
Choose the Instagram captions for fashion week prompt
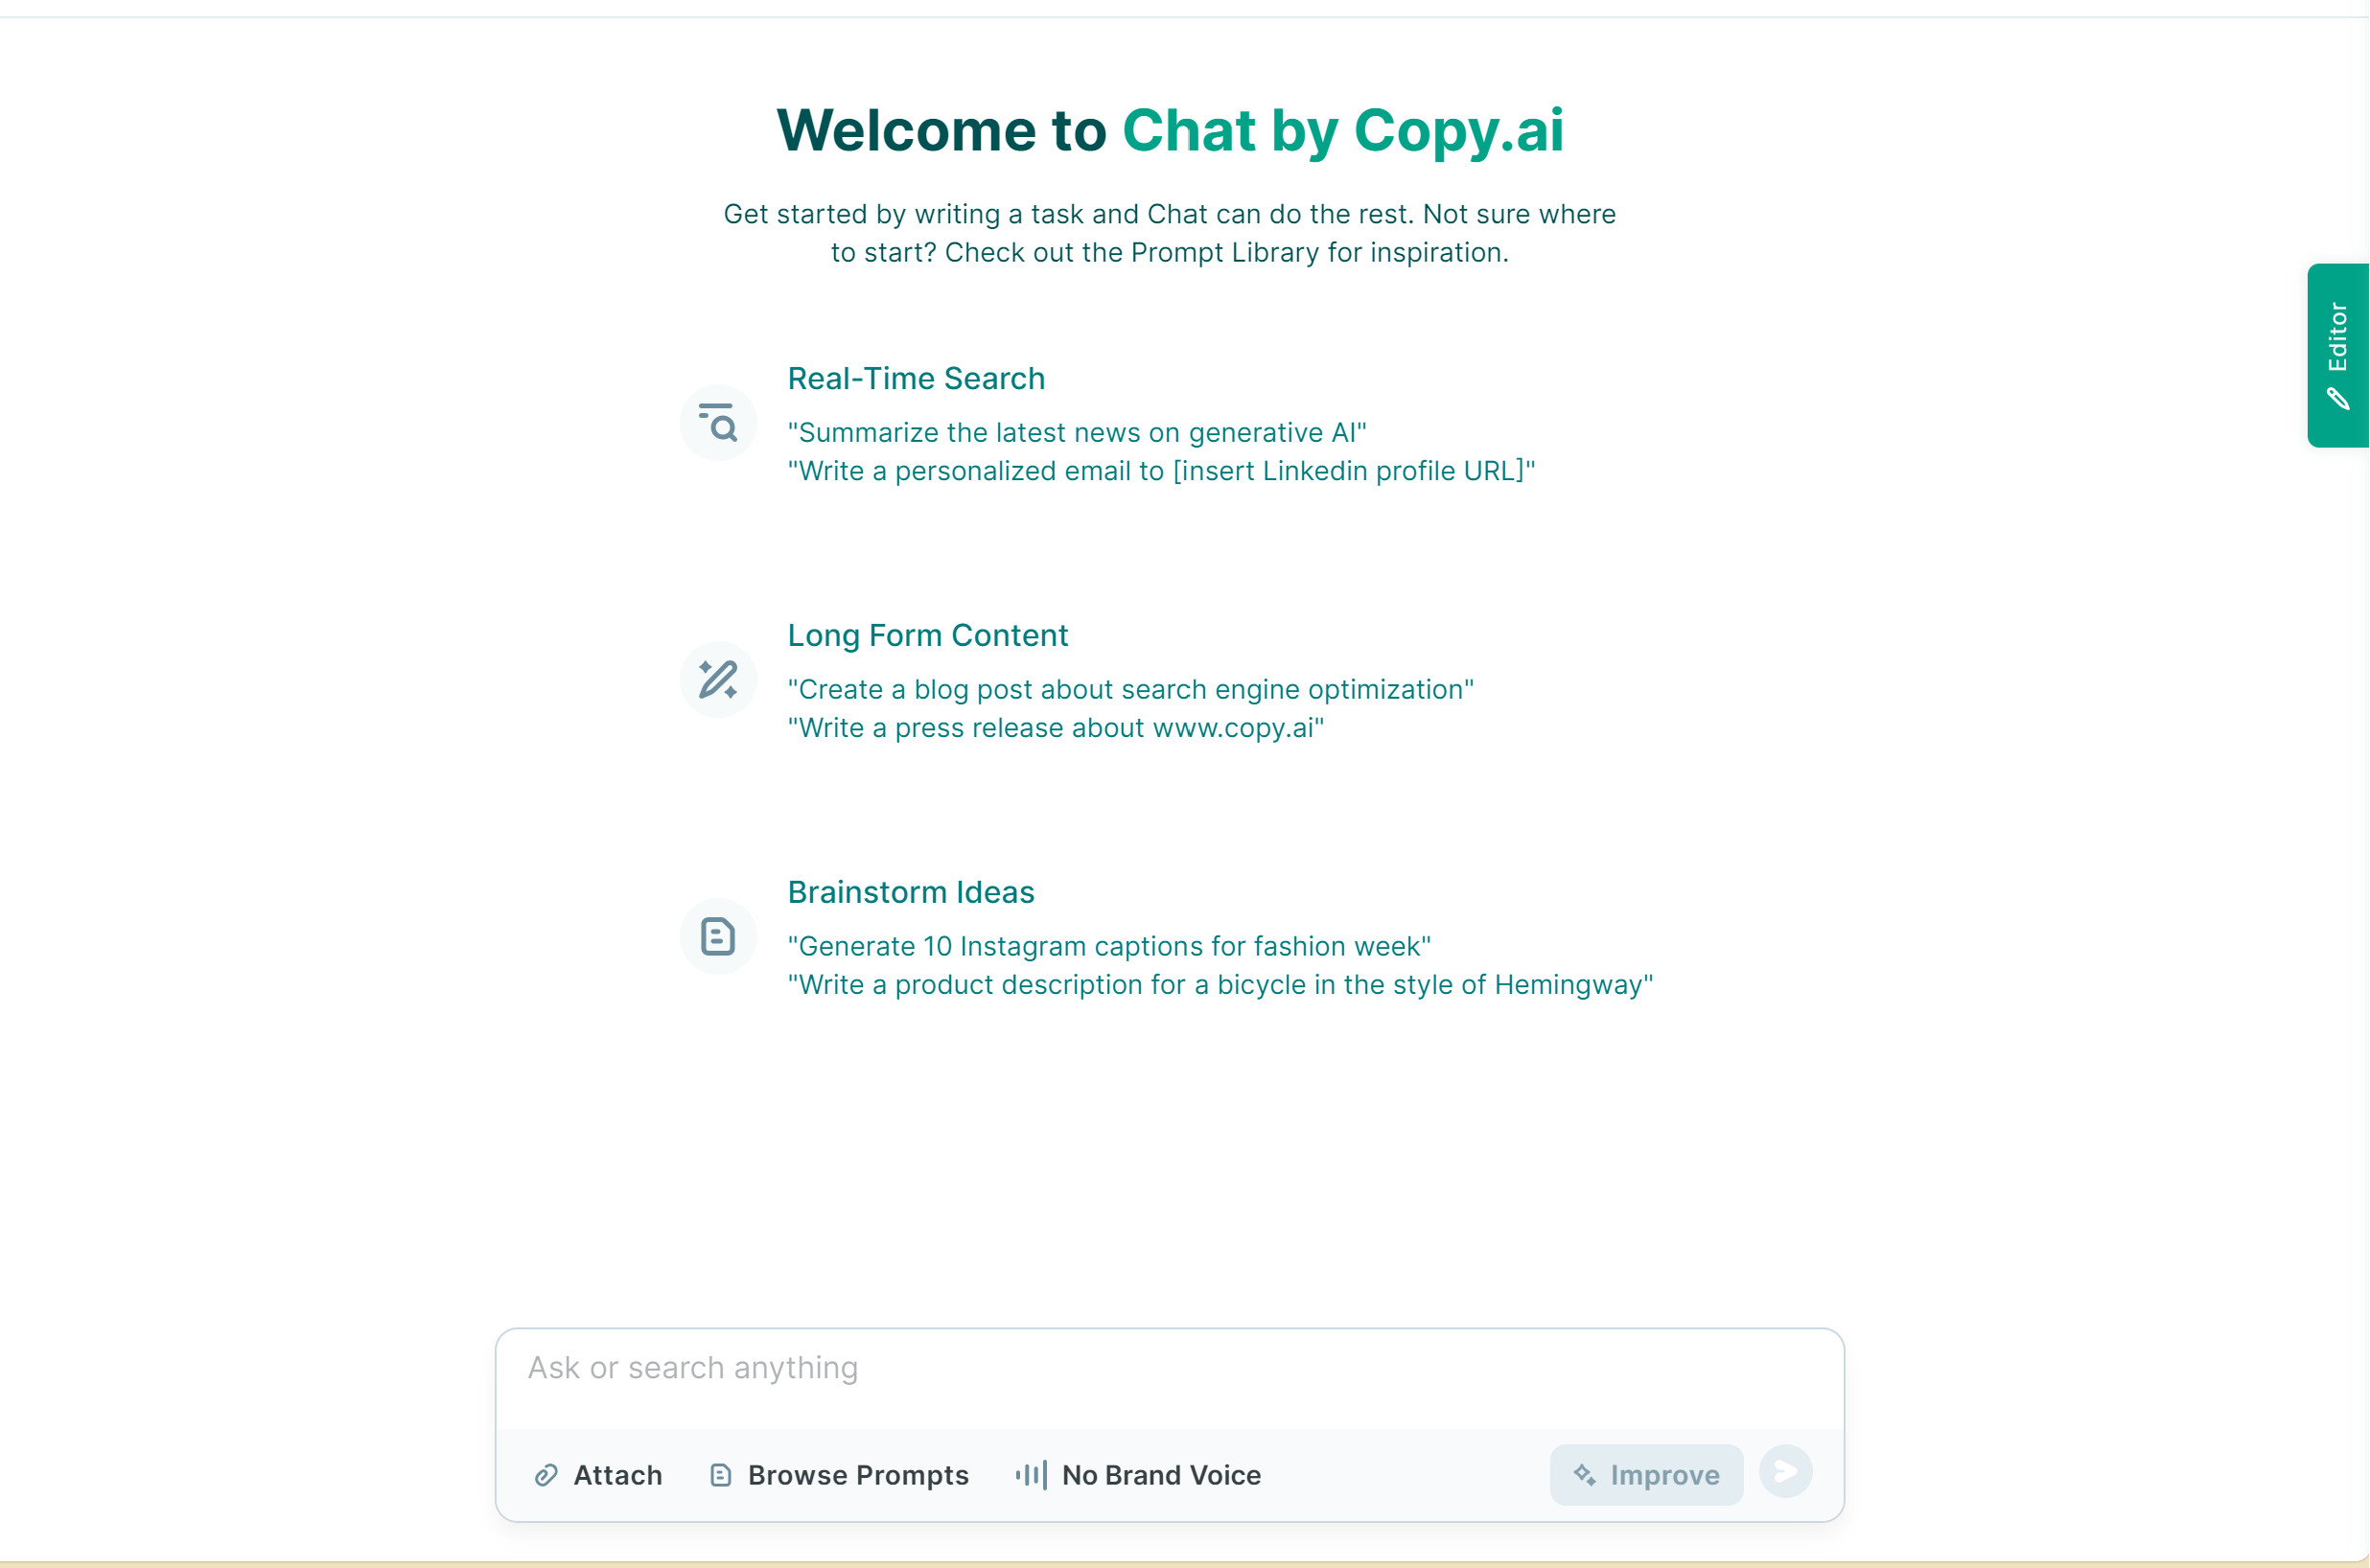(x=1108, y=947)
